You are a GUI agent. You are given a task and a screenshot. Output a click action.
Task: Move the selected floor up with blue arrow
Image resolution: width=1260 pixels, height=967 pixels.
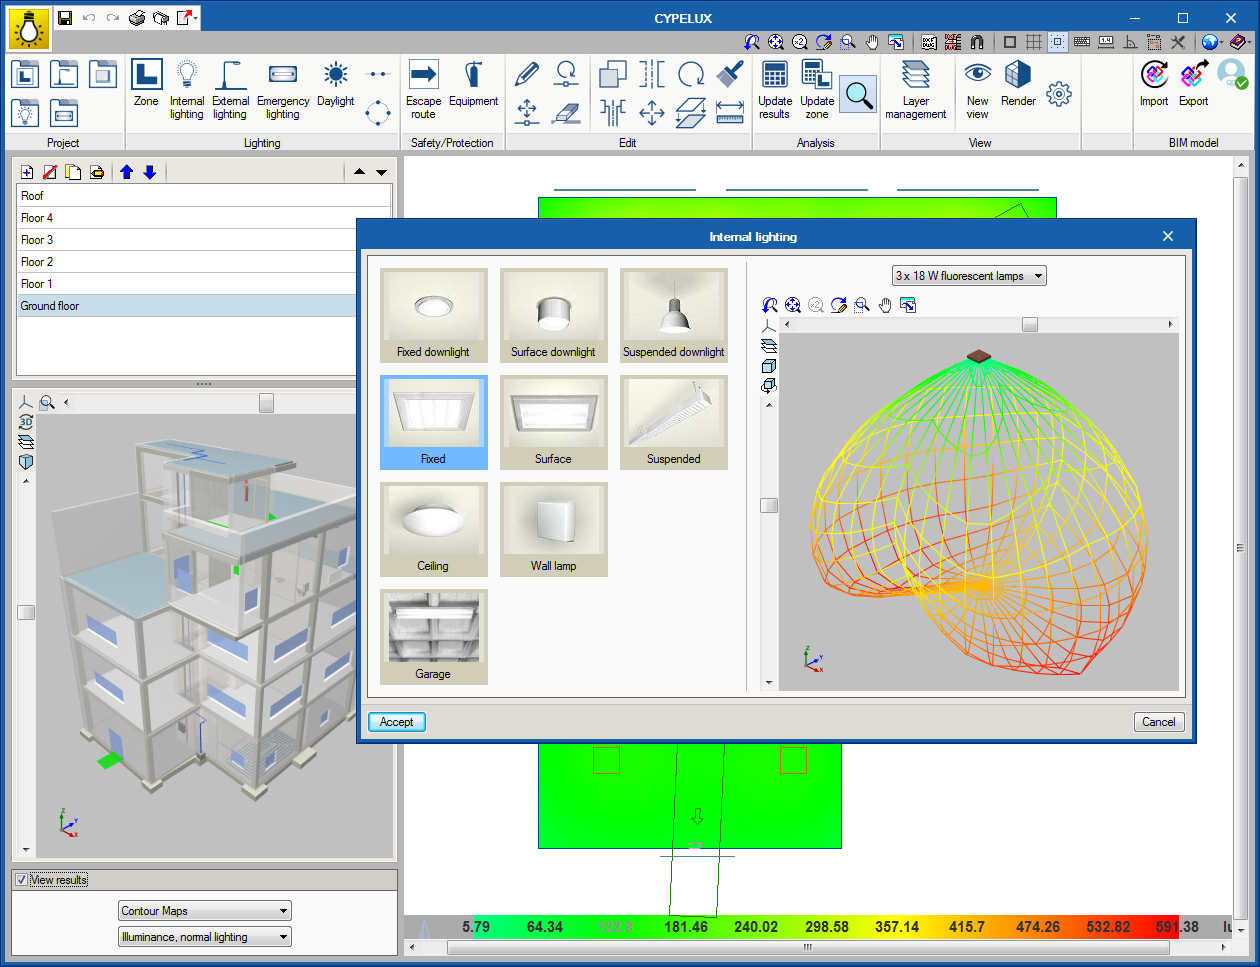click(x=126, y=172)
